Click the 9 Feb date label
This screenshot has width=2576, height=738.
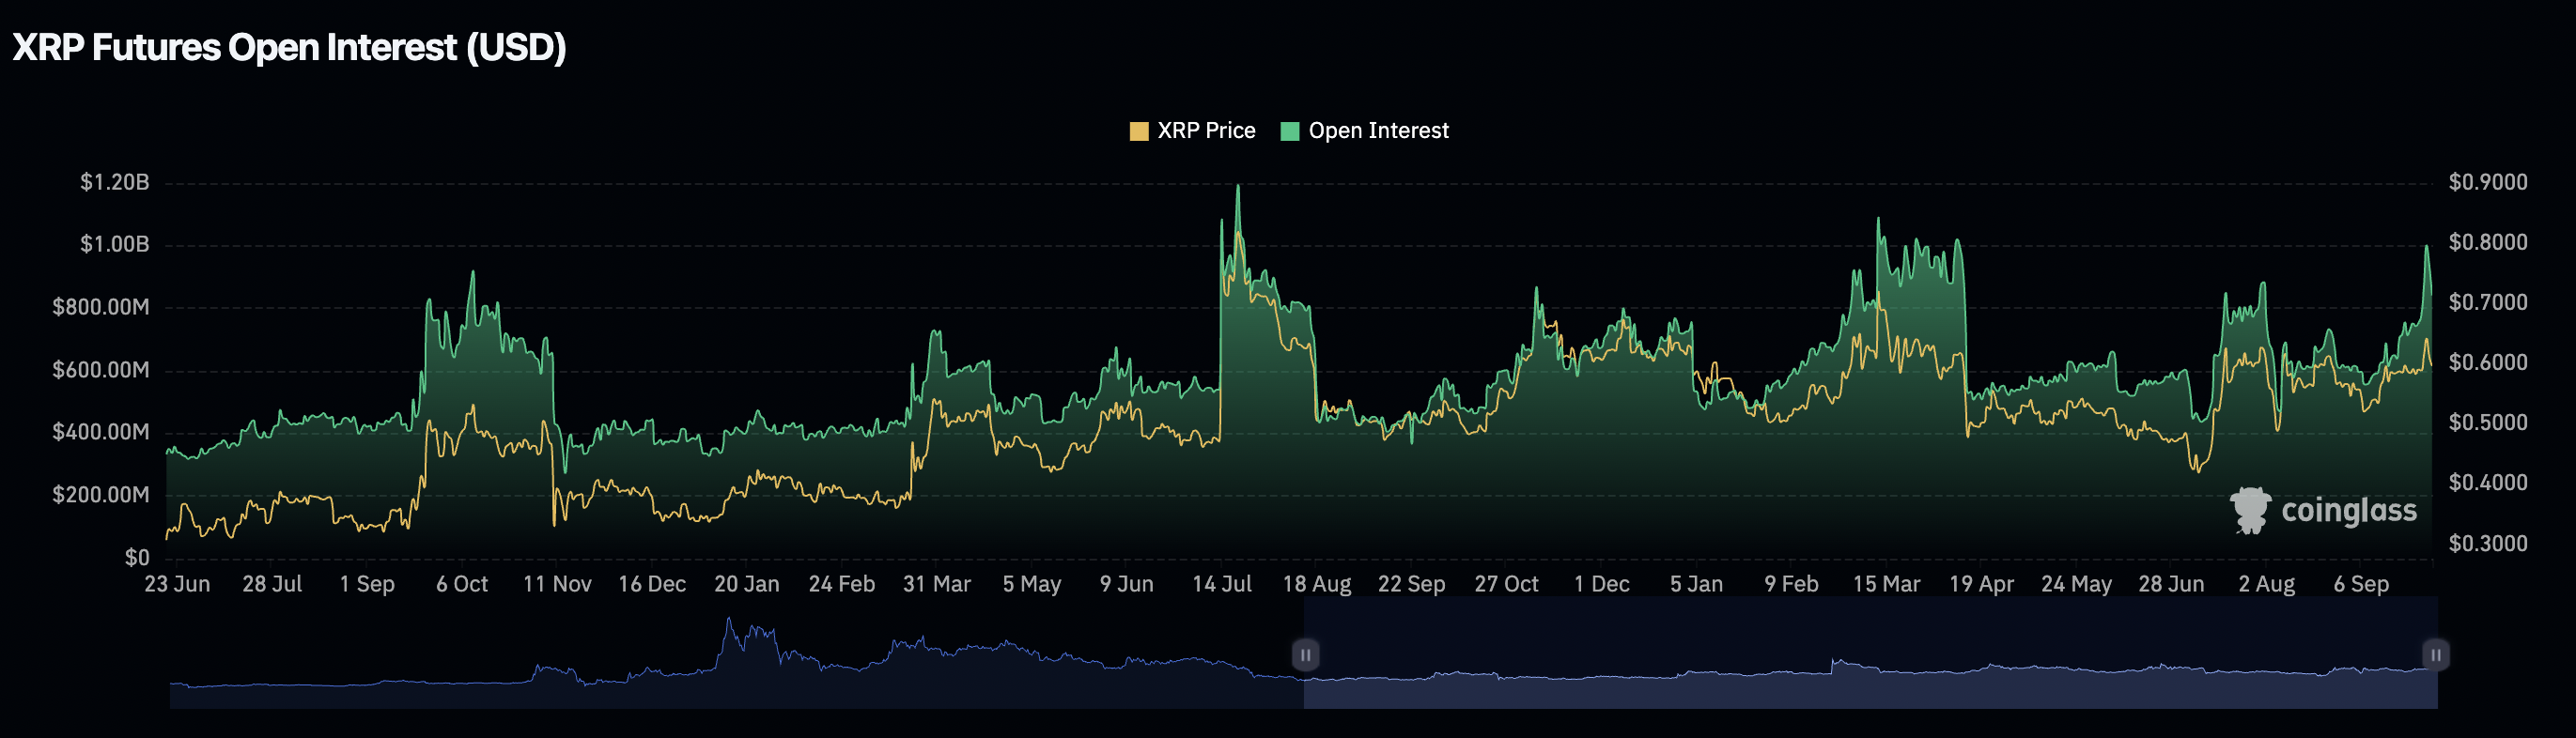(x=1792, y=584)
